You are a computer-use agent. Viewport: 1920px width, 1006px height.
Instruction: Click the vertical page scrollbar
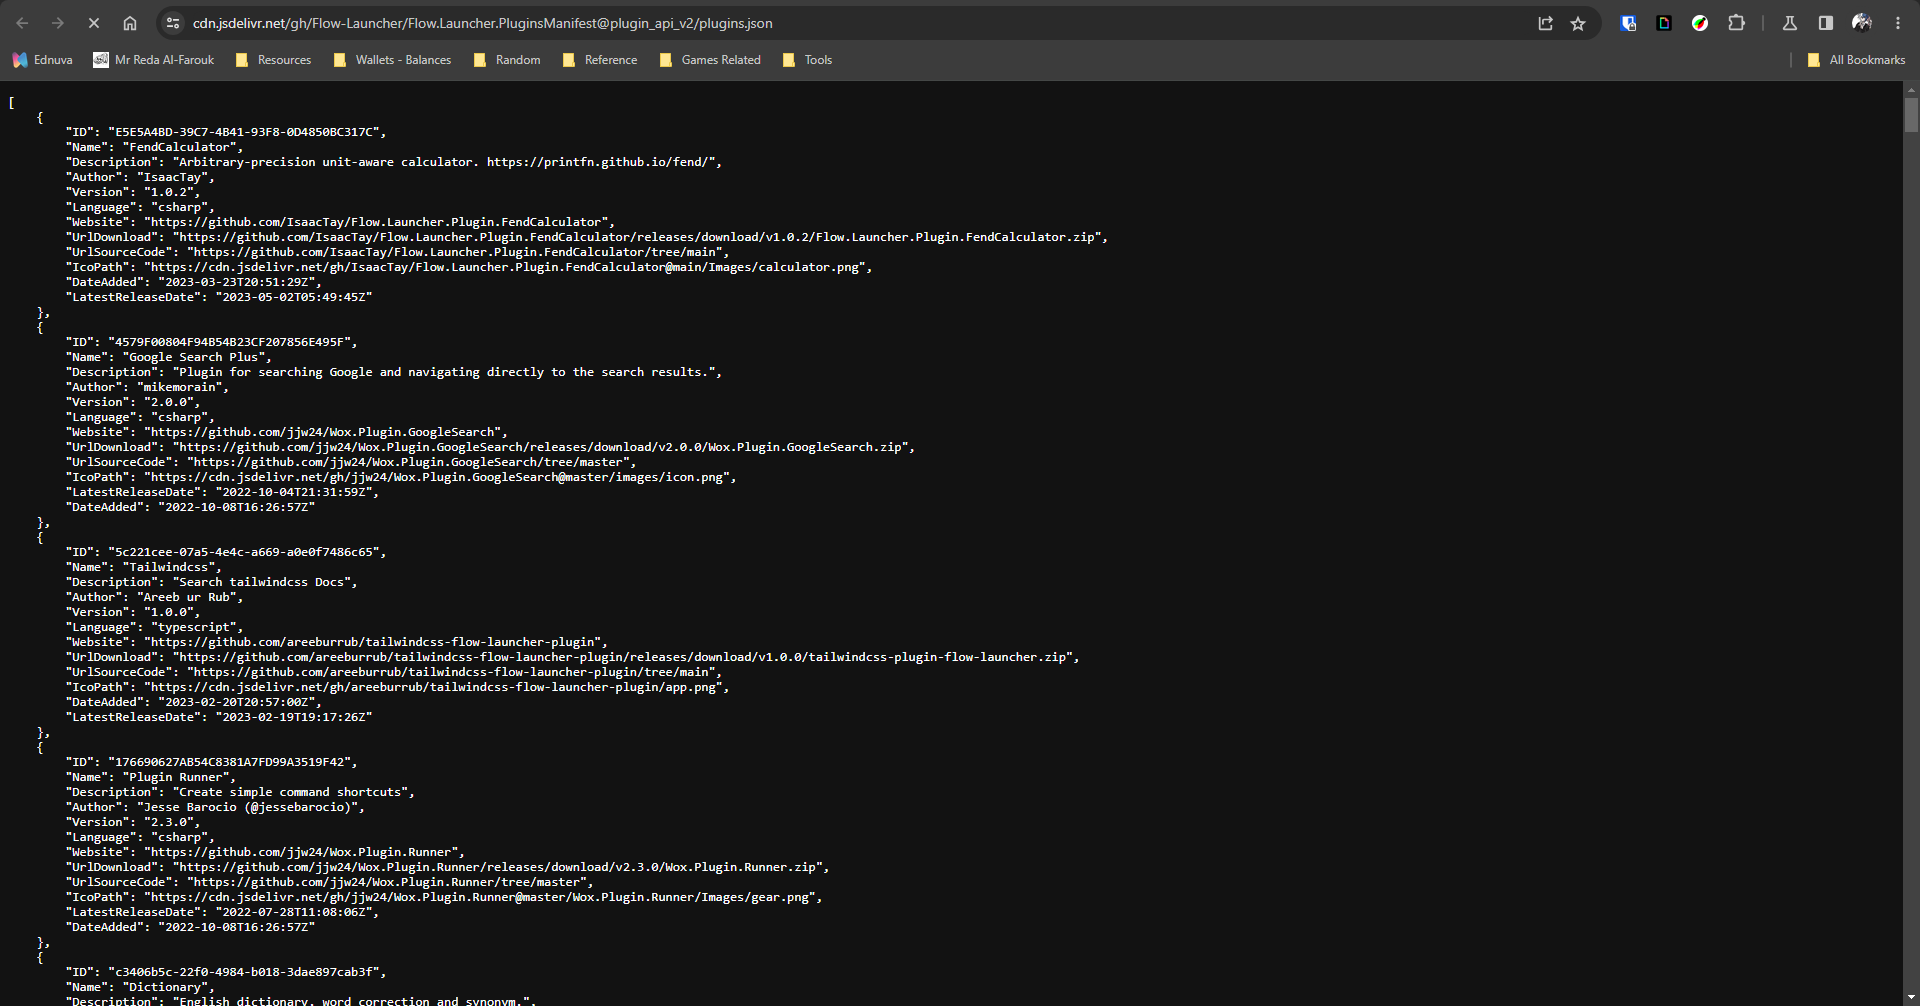(x=1911, y=115)
